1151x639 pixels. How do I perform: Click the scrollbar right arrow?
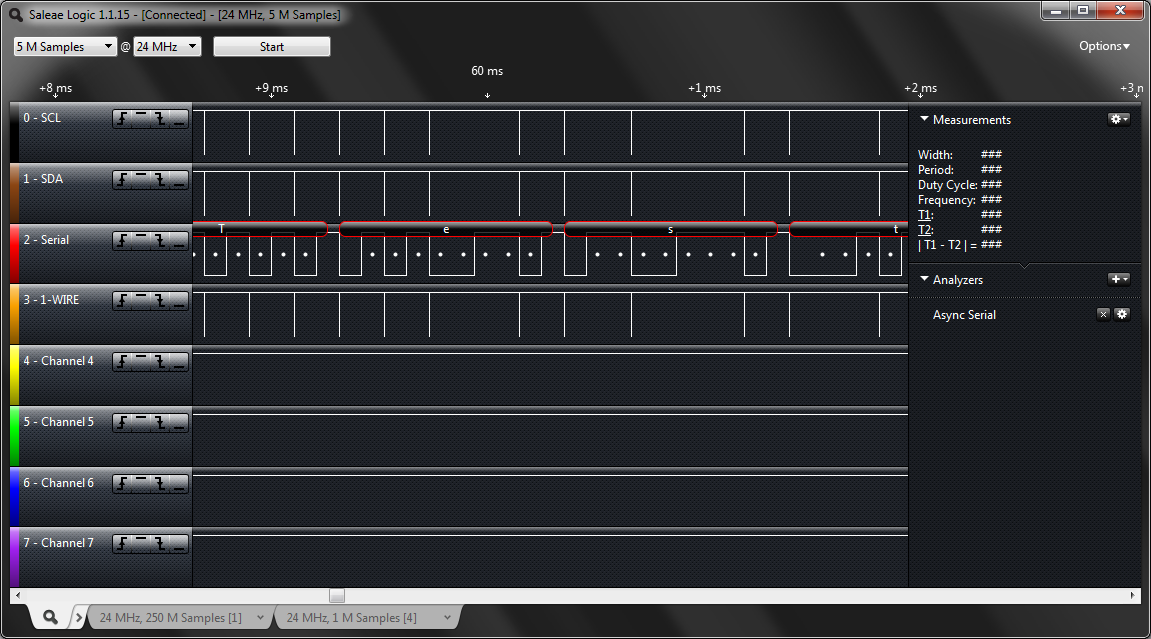[1133, 596]
